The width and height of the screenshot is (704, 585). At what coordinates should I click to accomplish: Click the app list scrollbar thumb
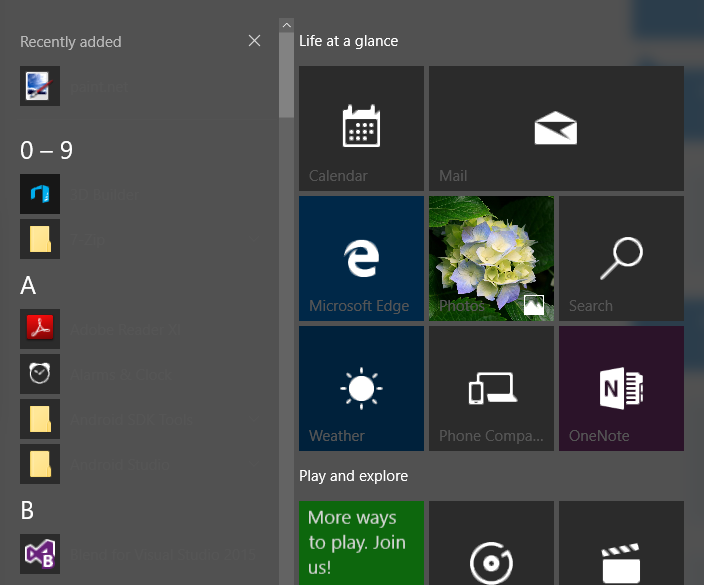(x=286, y=75)
